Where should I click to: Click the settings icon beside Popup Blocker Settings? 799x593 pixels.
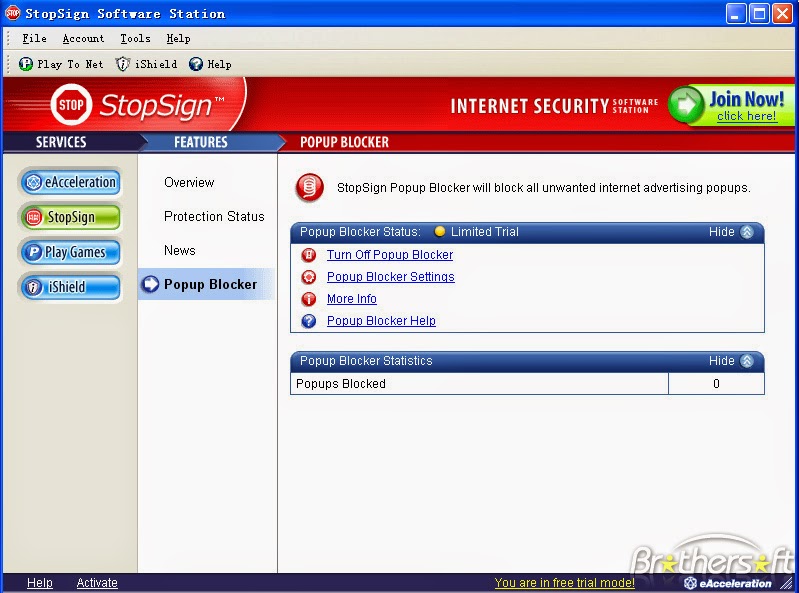click(x=309, y=277)
